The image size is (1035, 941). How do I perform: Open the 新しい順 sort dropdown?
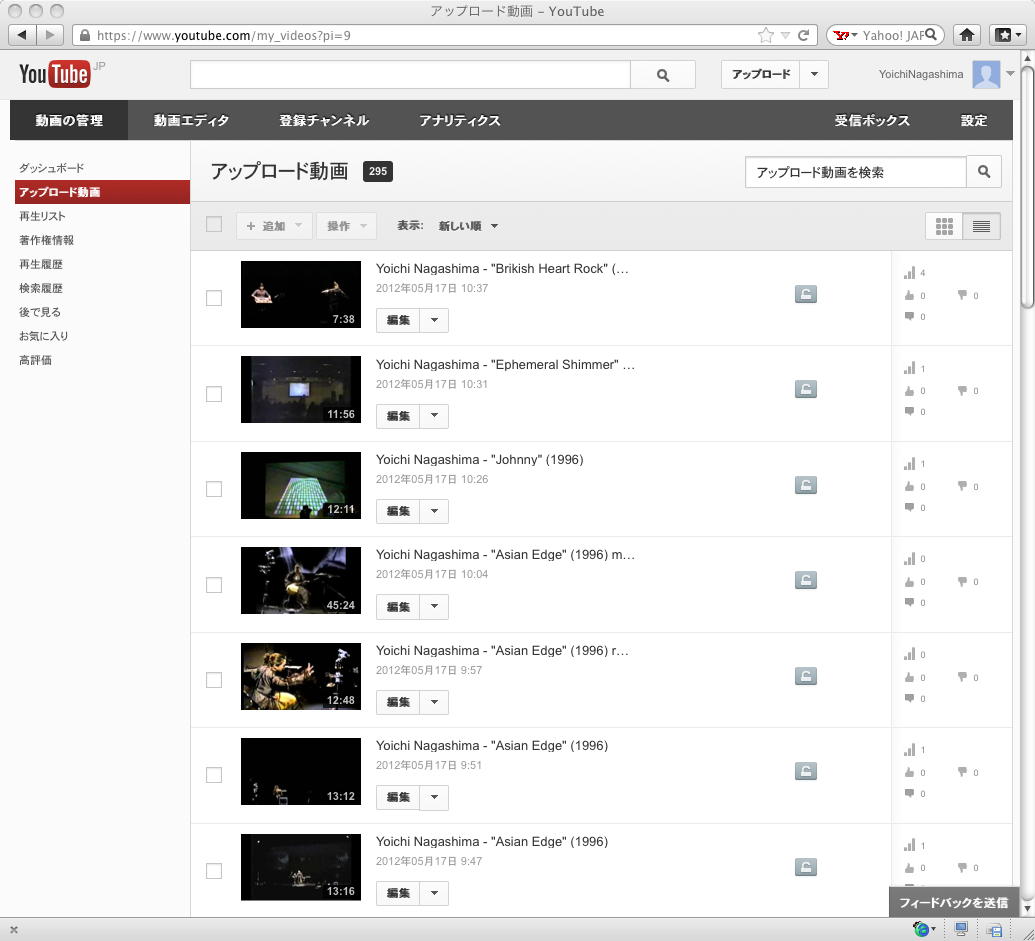tap(468, 226)
